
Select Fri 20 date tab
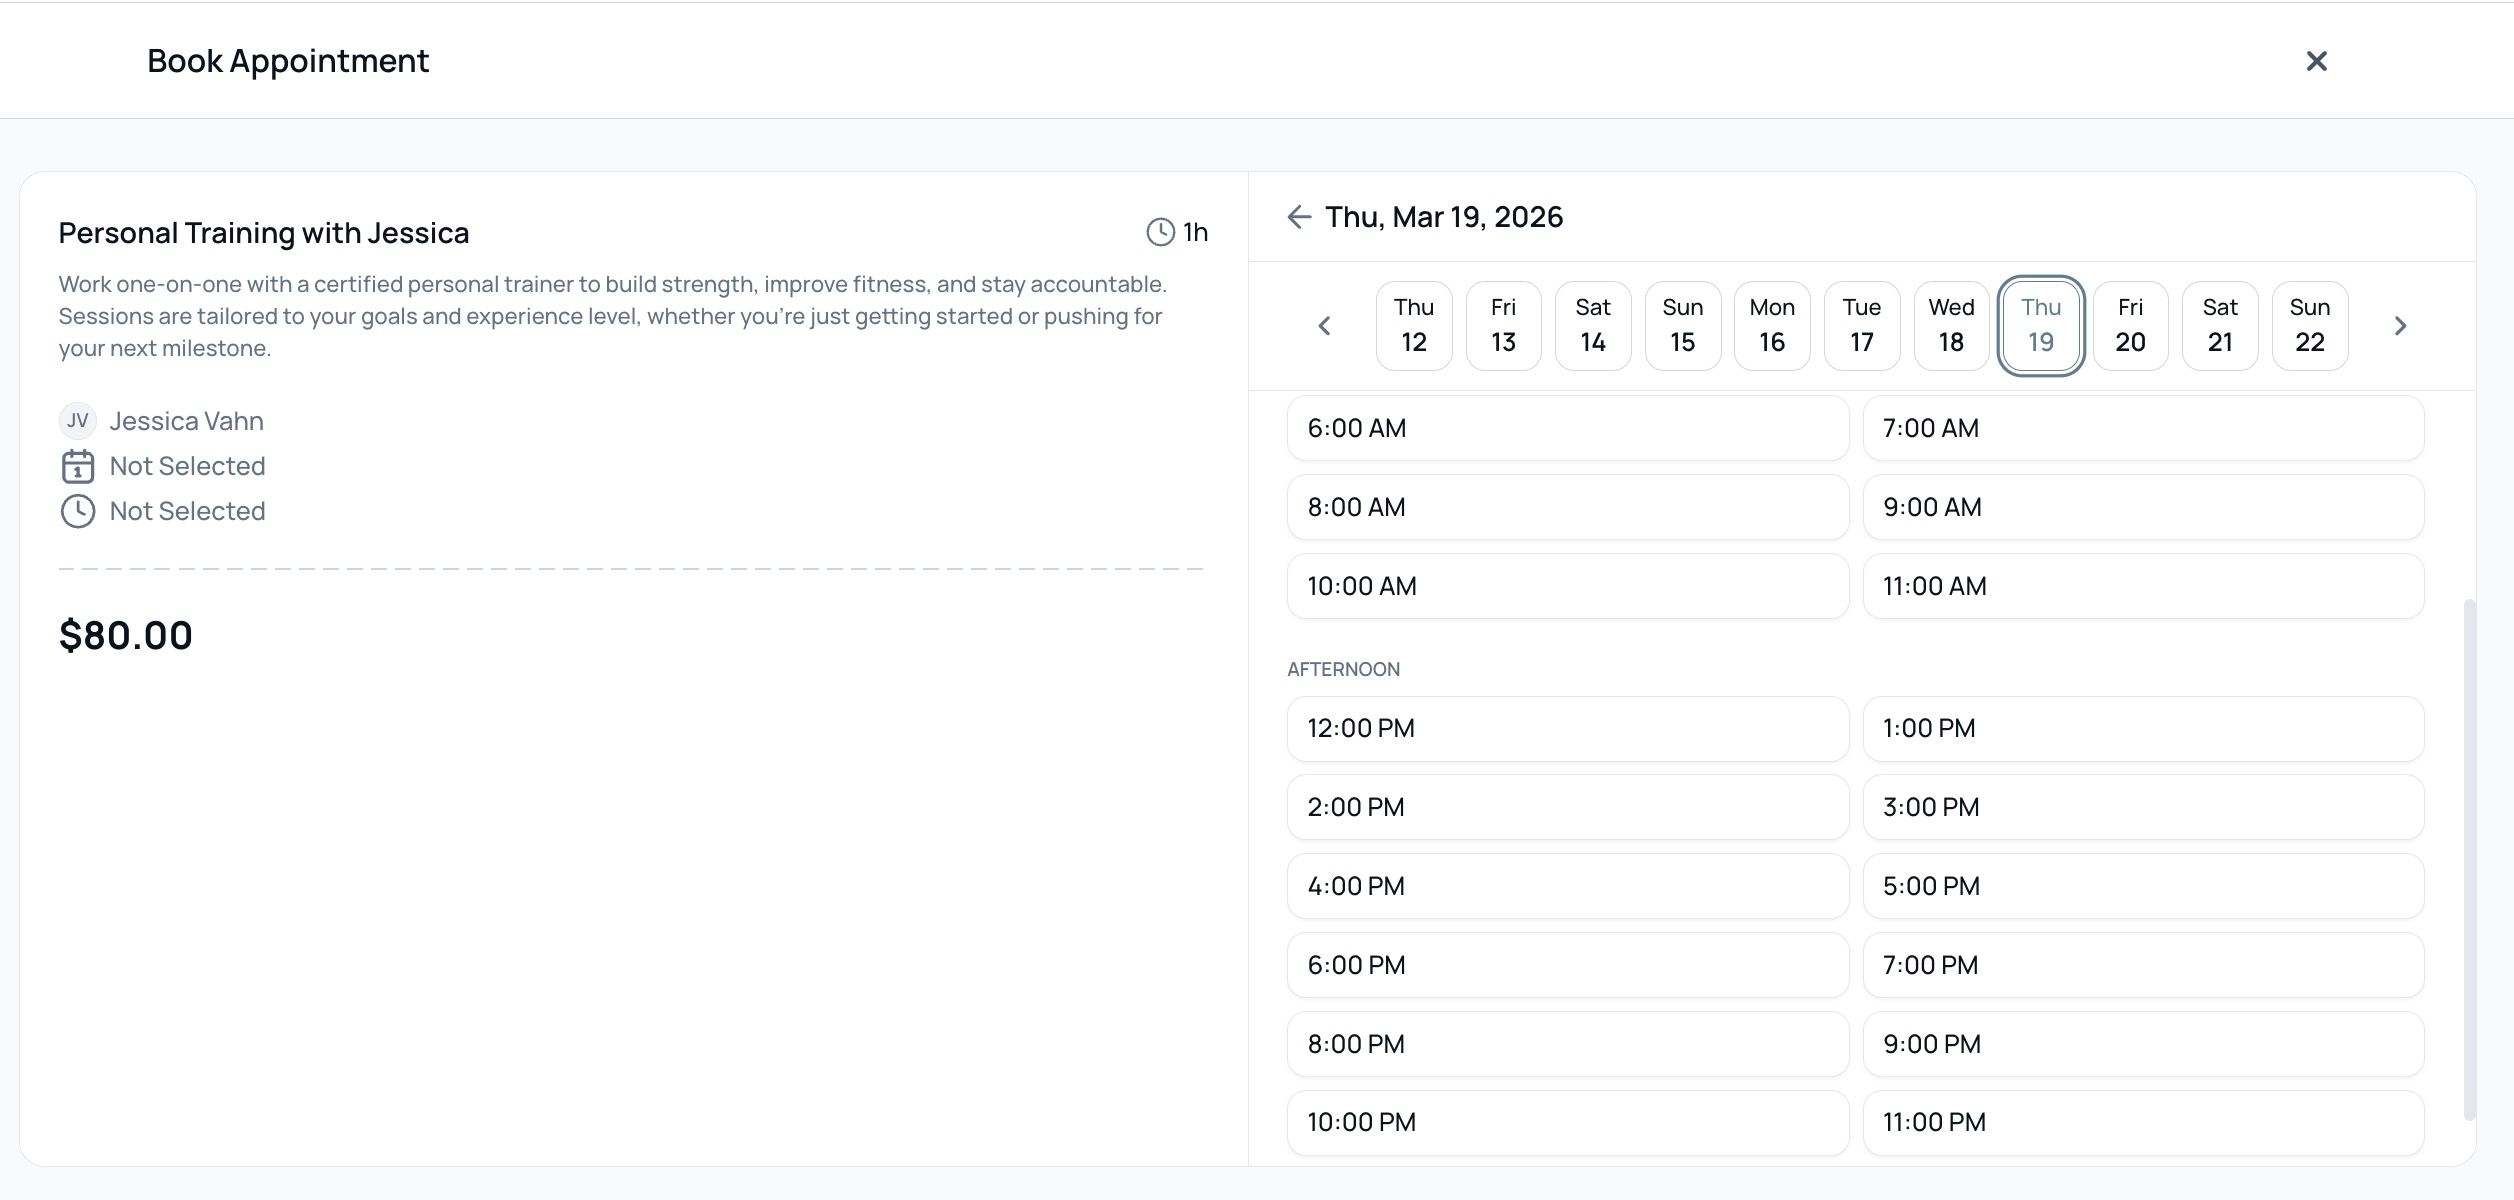click(2130, 326)
